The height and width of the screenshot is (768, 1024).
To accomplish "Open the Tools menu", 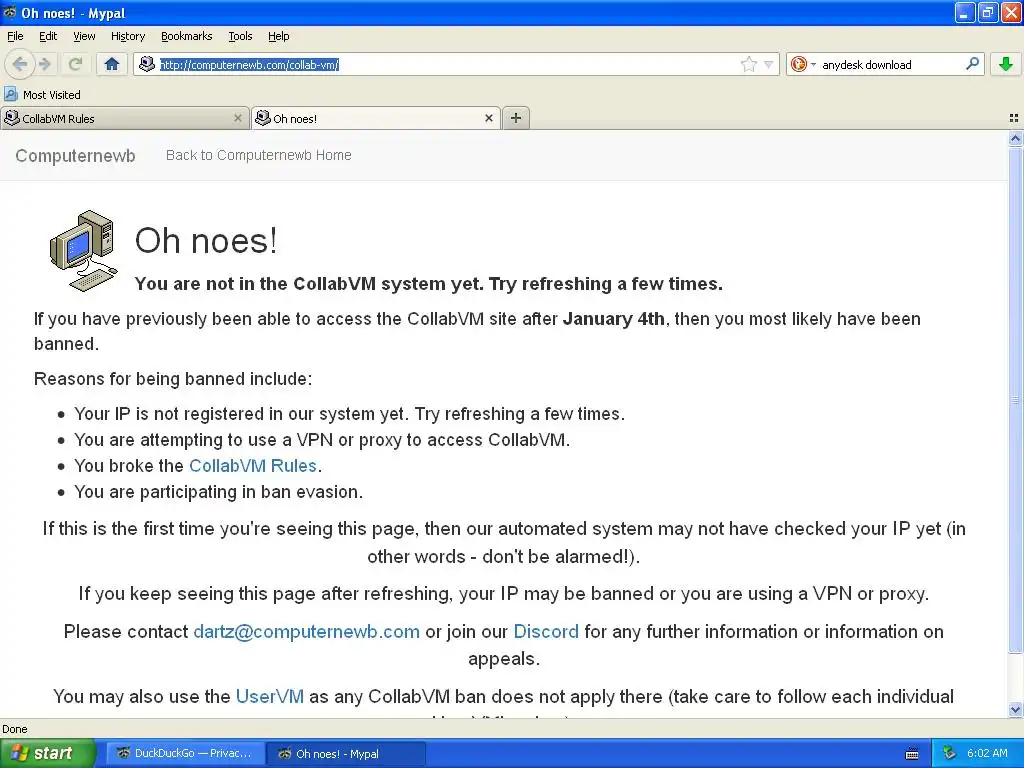I will tap(240, 36).
